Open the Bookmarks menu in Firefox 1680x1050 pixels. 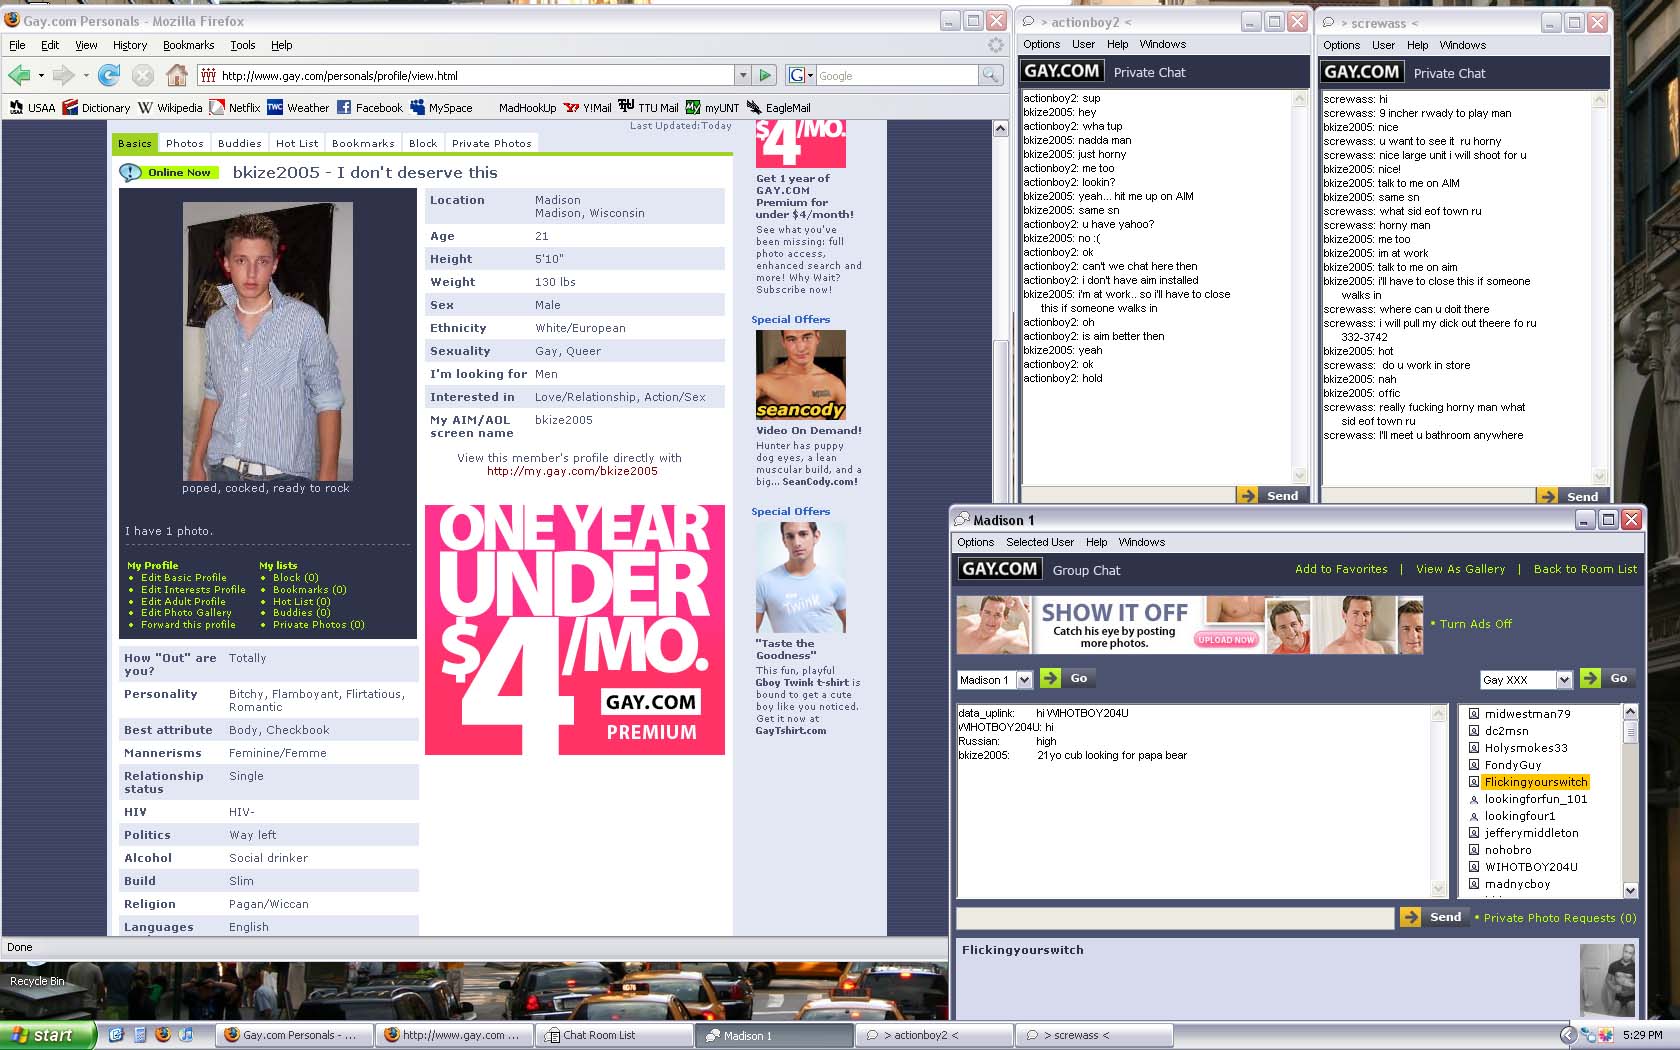[x=188, y=45]
